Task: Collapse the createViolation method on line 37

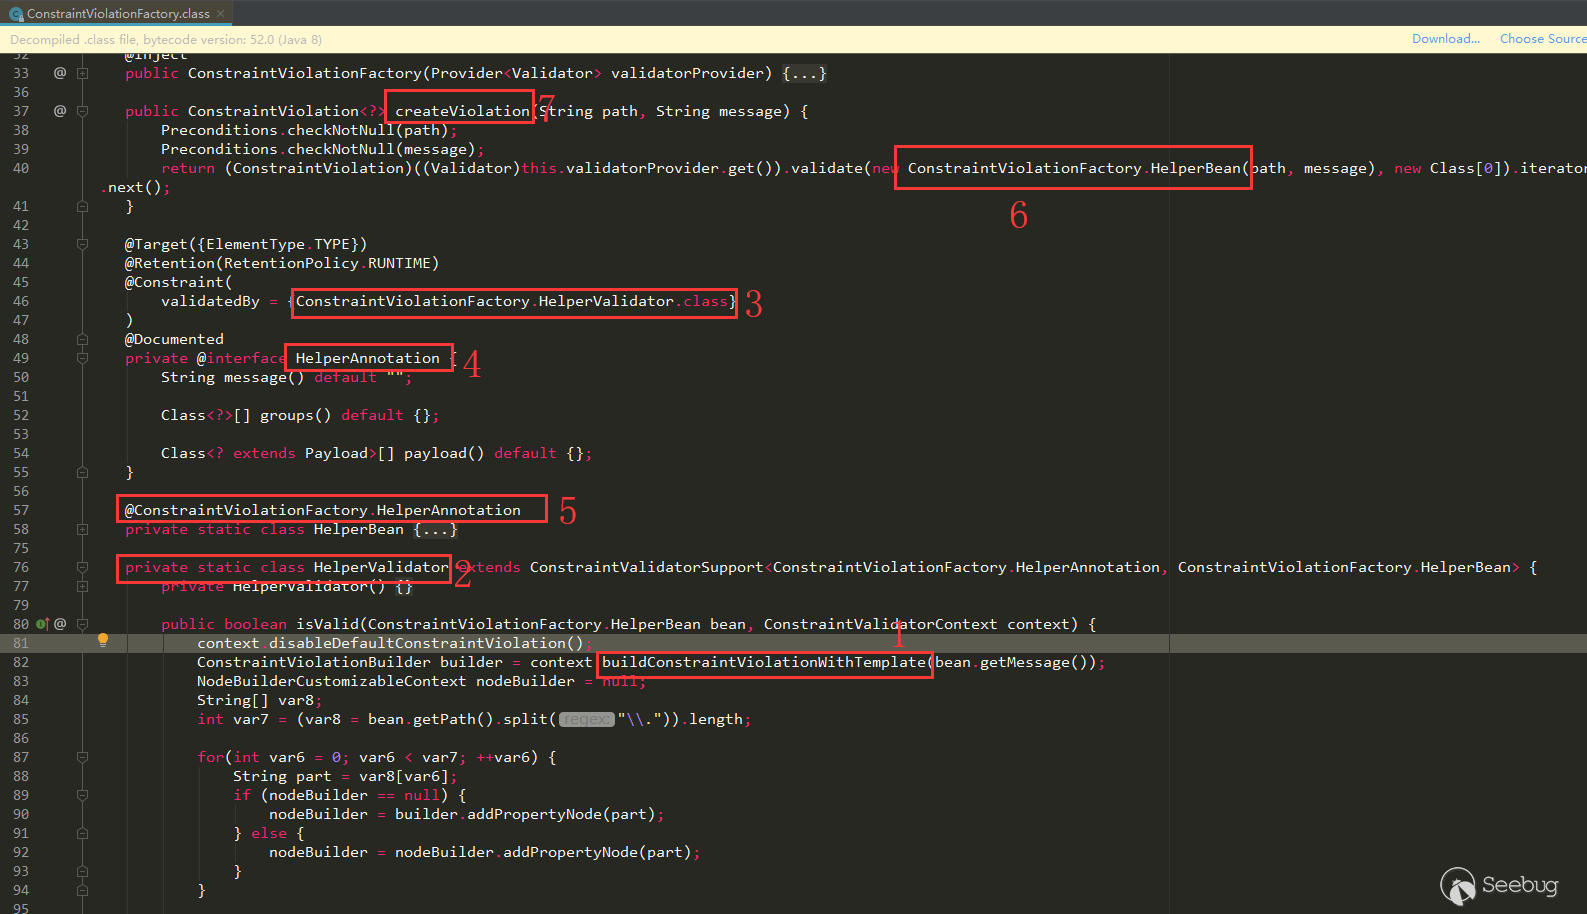Action: 83,111
